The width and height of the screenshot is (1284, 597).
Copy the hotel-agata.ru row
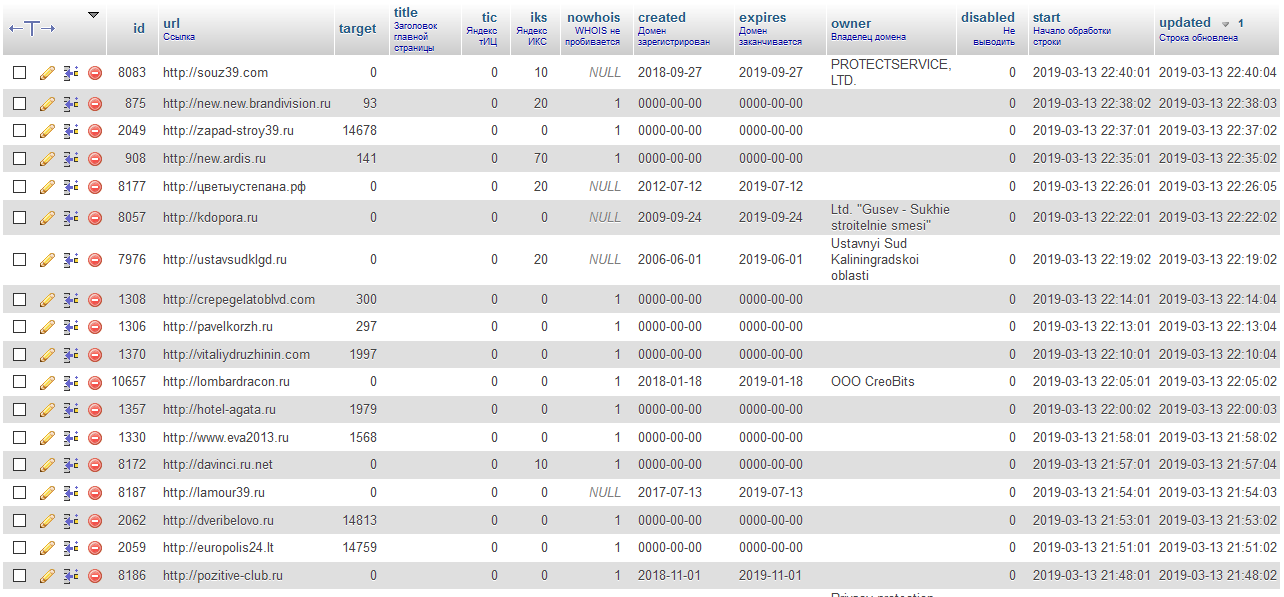coord(71,410)
